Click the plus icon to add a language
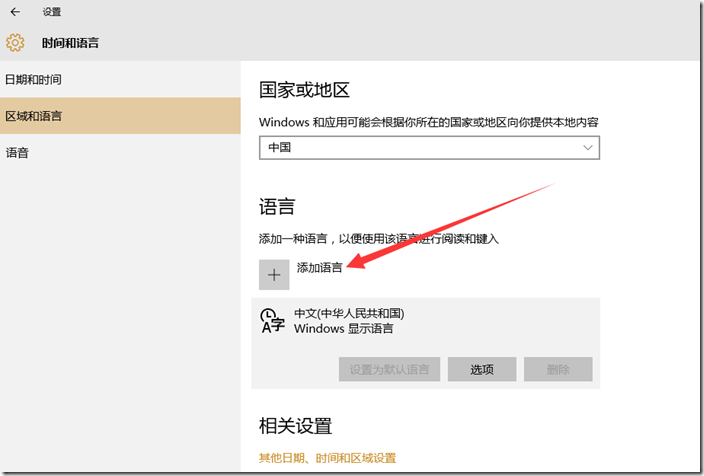This screenshot has width=704, height=476. 274,275
